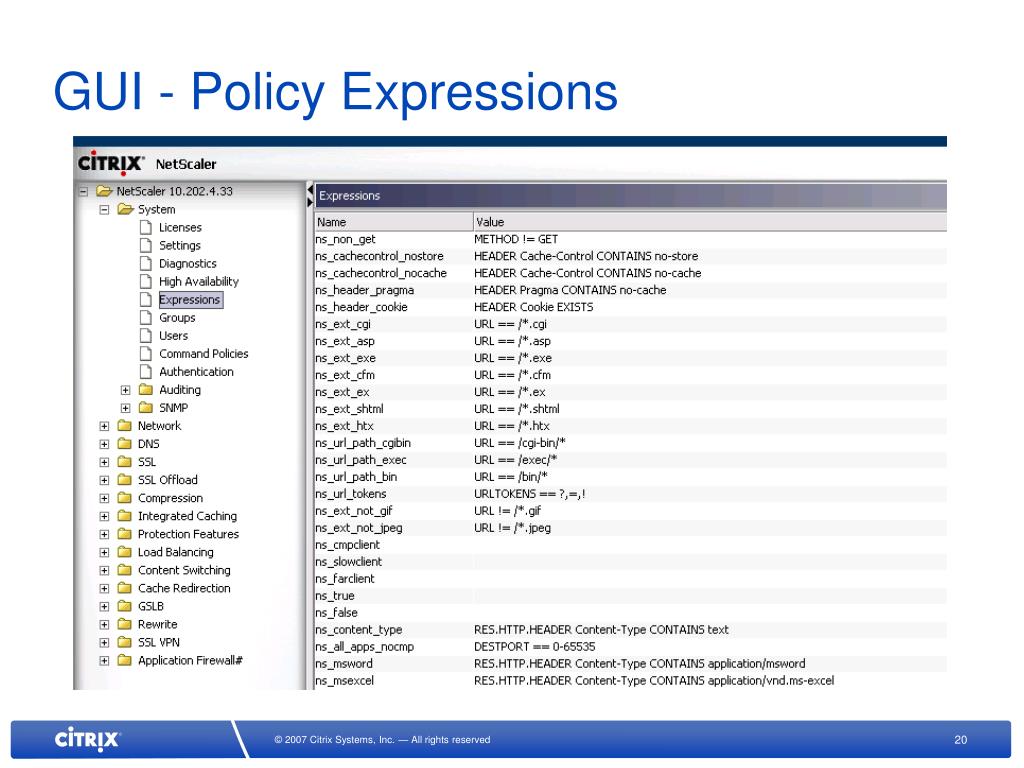Click the Rewrite folder icon

coord(125,624)
